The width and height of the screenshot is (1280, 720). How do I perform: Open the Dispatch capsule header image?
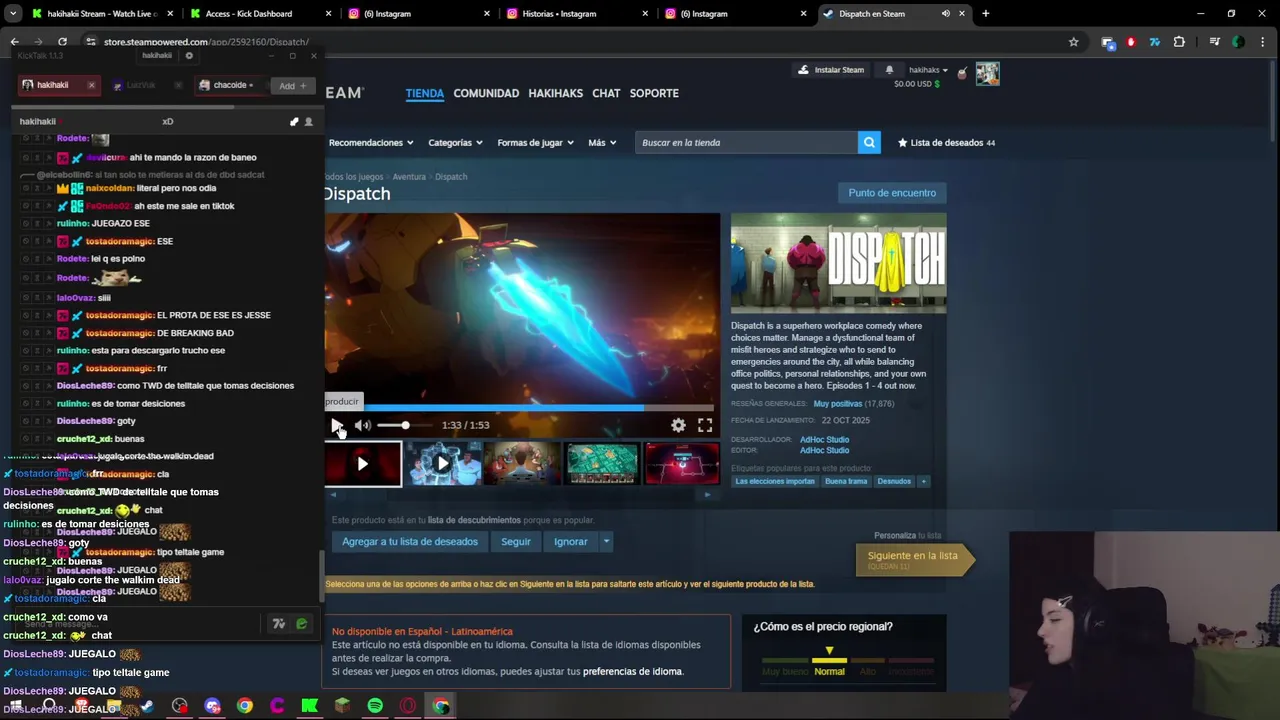point(838,263)
